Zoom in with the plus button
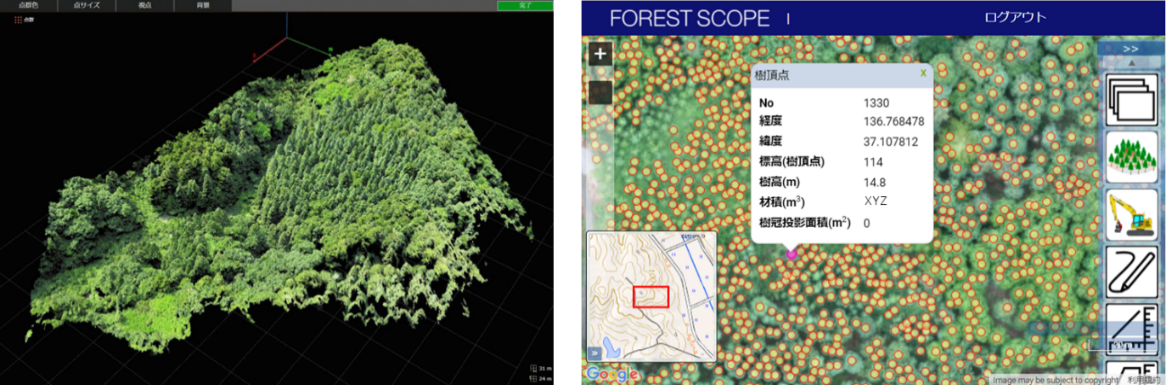1166x385 pixels. [601, 54]
